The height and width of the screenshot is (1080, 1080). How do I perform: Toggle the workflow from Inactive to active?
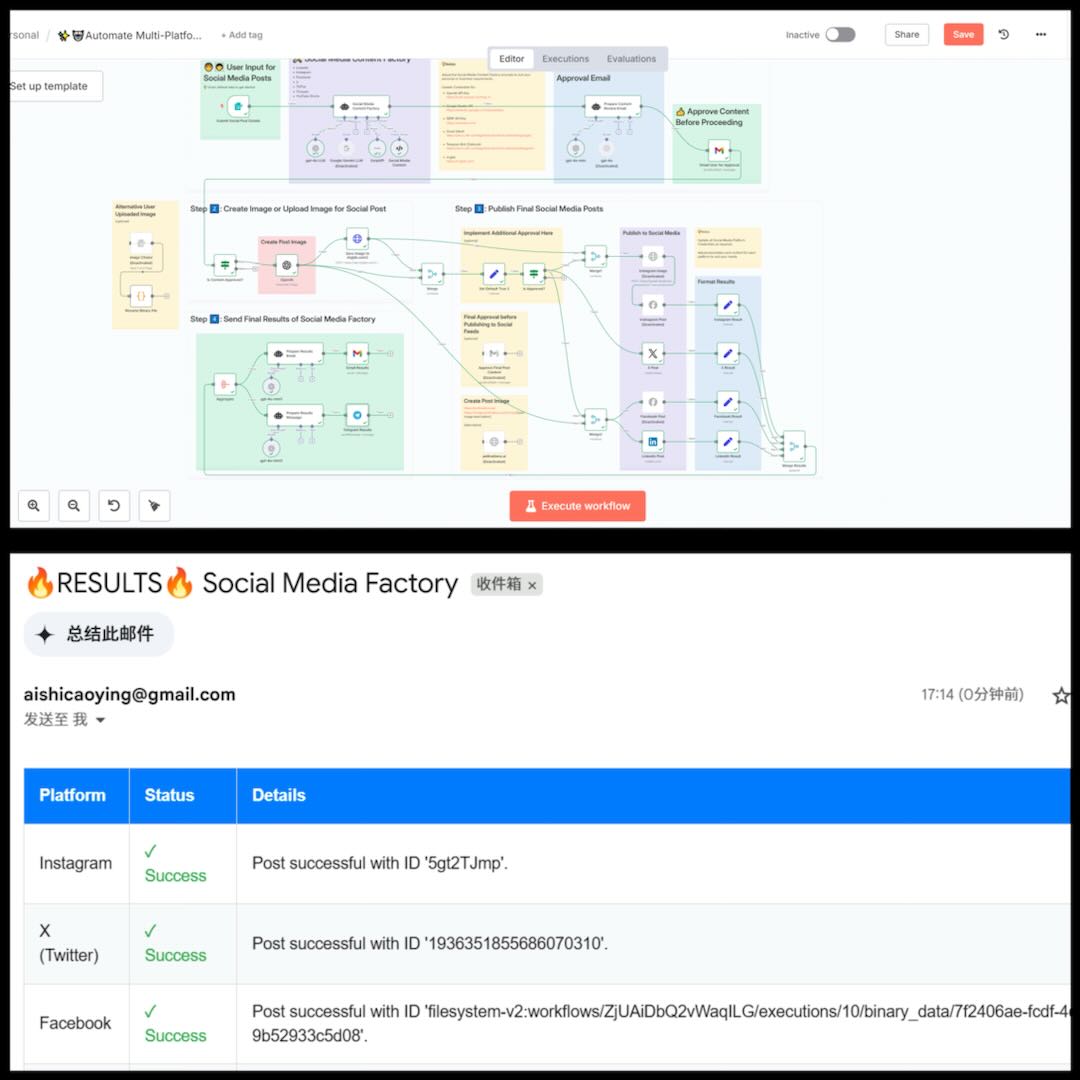[x=840, y=35]
